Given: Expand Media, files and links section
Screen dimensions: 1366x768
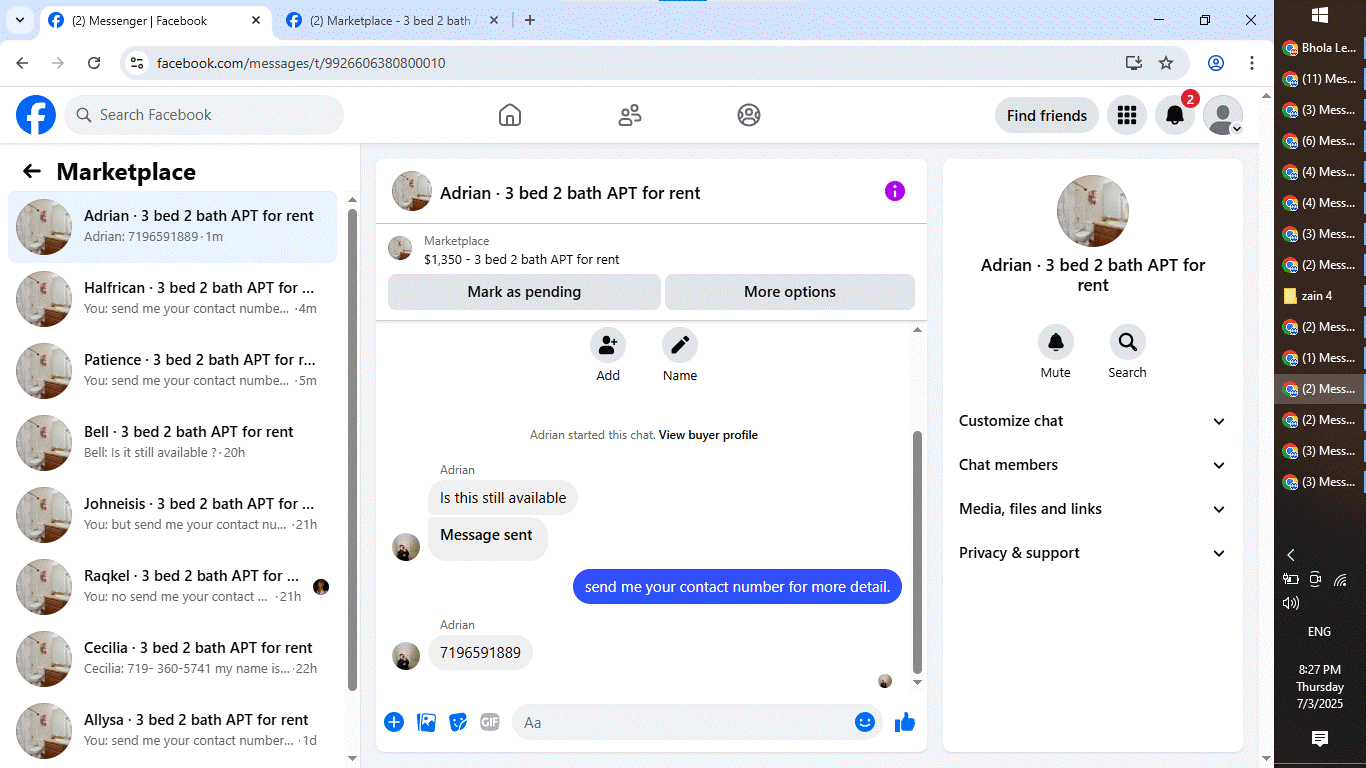Looking at the screenshot, I should 1092,509.
